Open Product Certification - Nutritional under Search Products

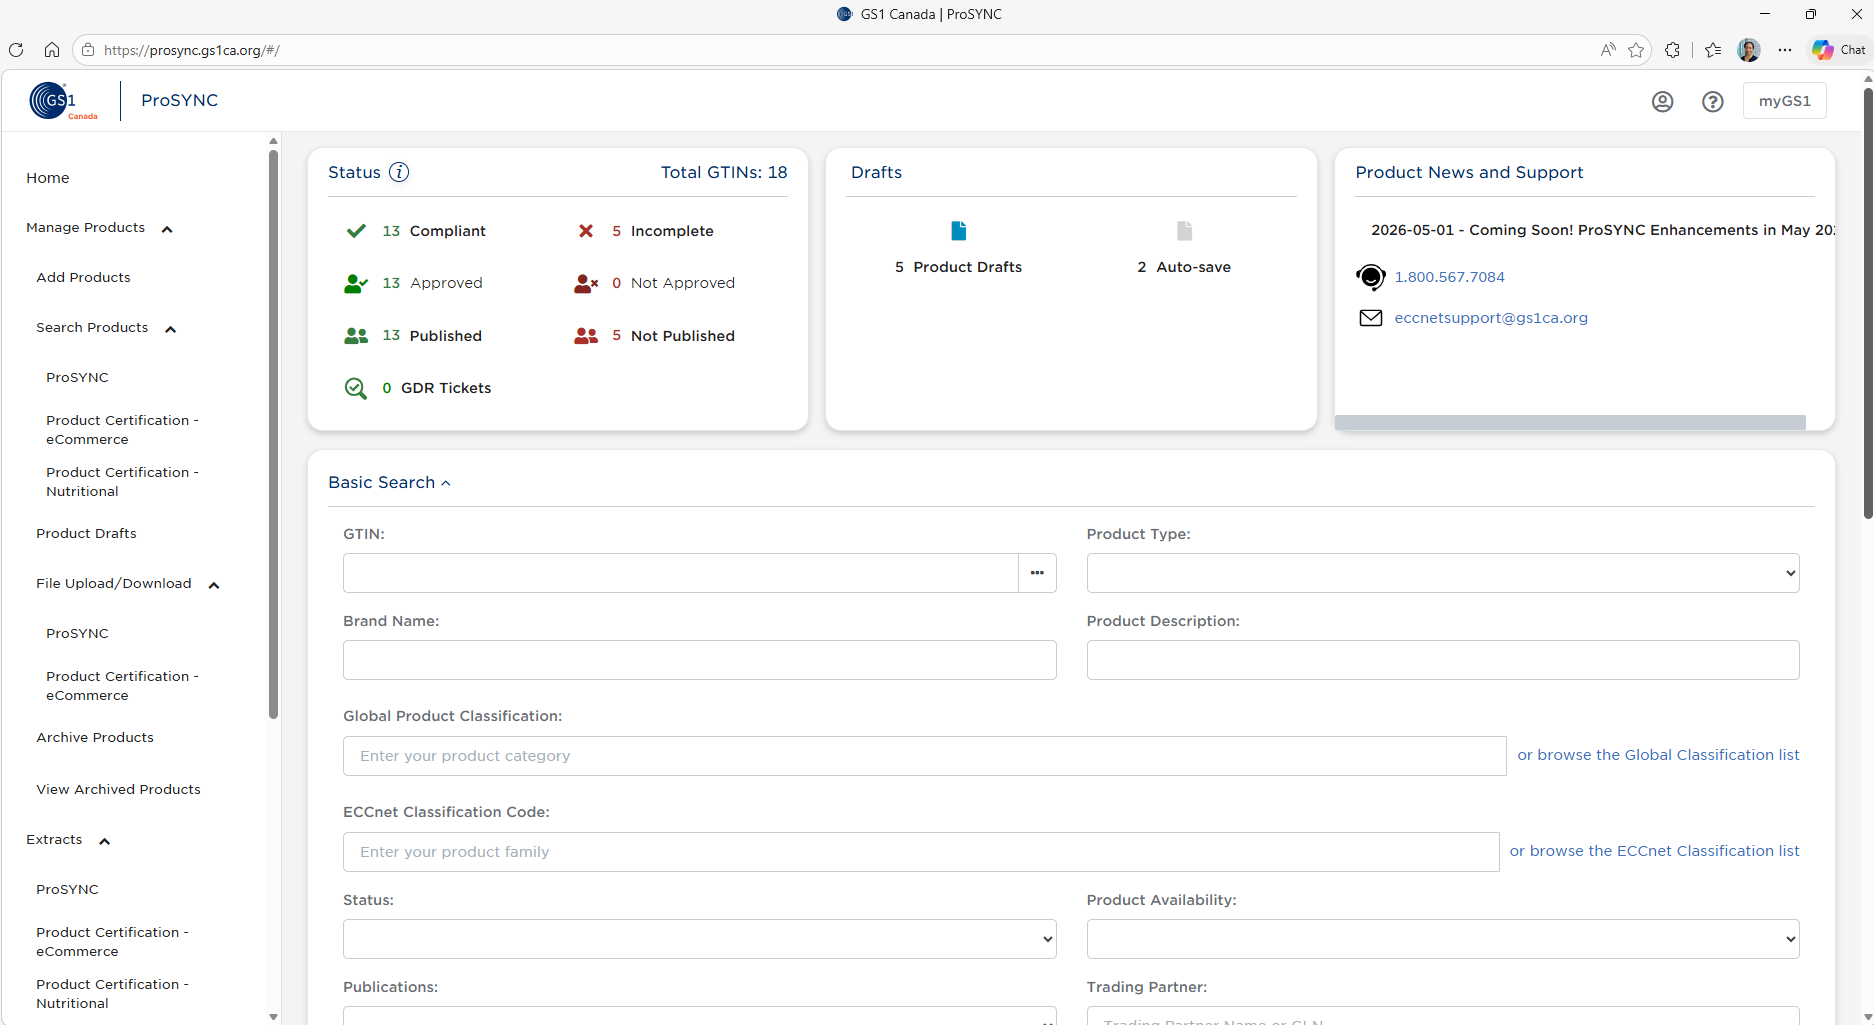tap(122, 482)
